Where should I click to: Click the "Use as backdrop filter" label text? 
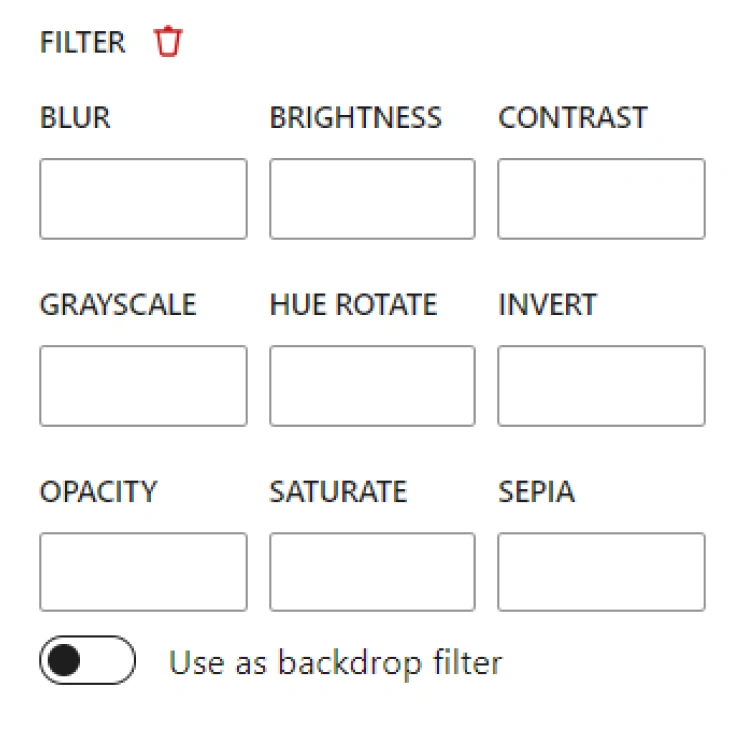pos(335,662)
